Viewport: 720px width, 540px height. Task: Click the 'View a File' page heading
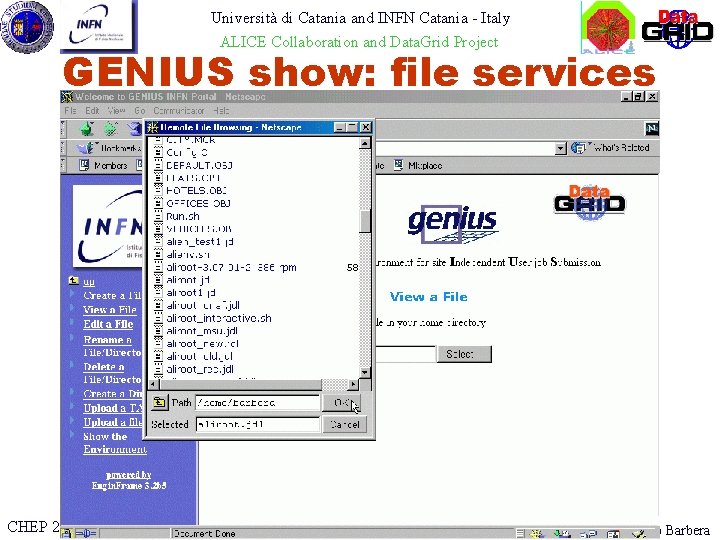(428, 297)
